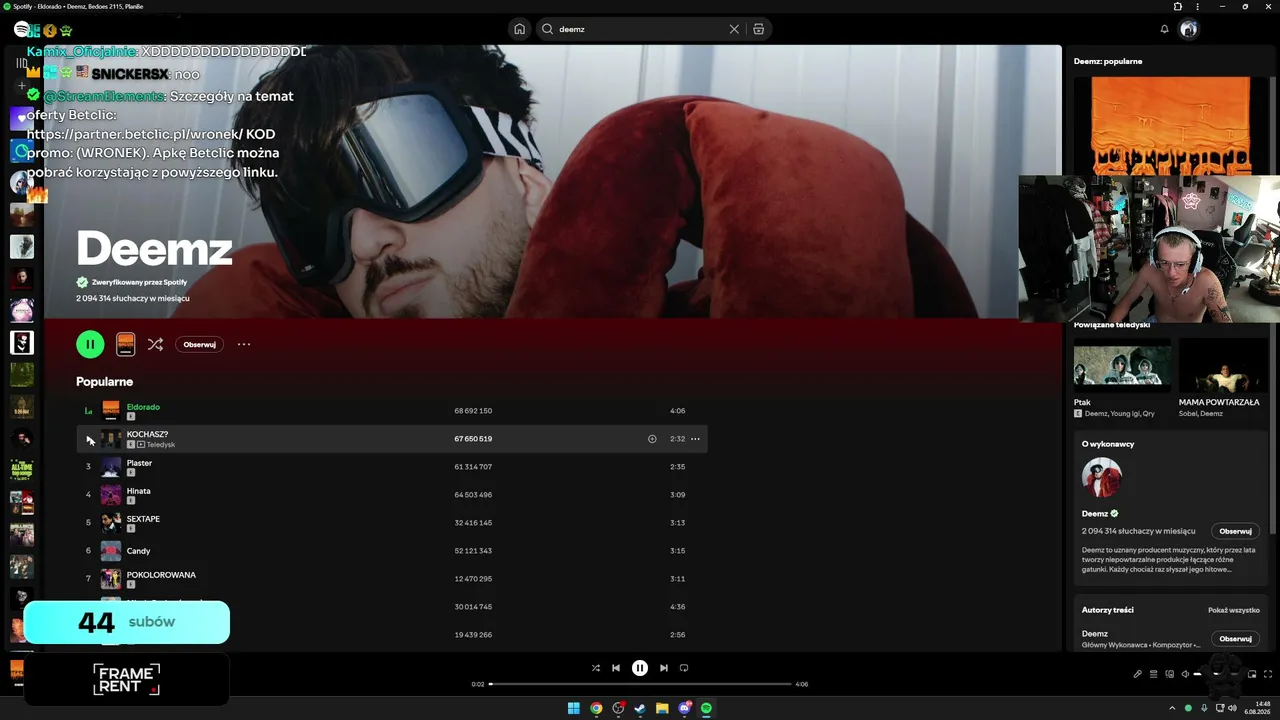
Task: Click the system tray volume icon
Action: click(1232, 708)
